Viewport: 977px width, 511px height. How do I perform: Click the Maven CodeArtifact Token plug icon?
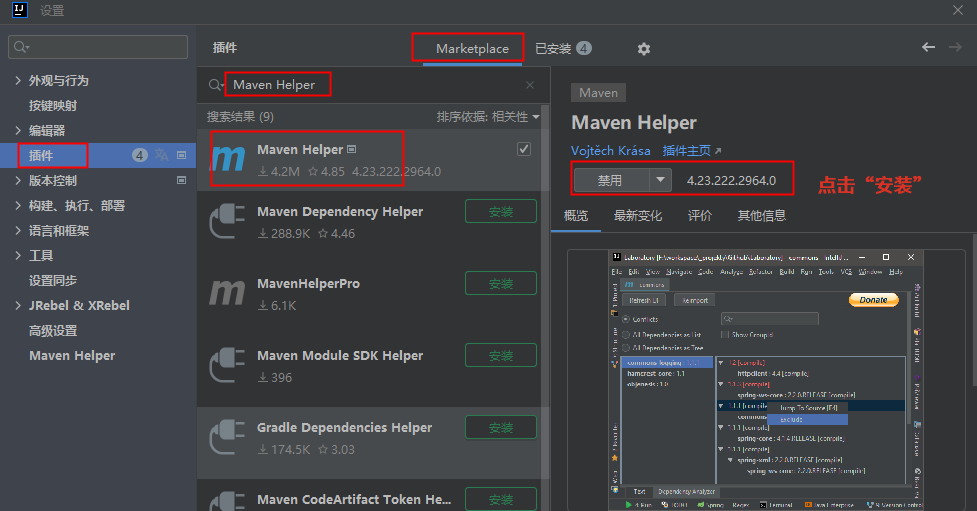pyautogui.click(x=227, y=501)
